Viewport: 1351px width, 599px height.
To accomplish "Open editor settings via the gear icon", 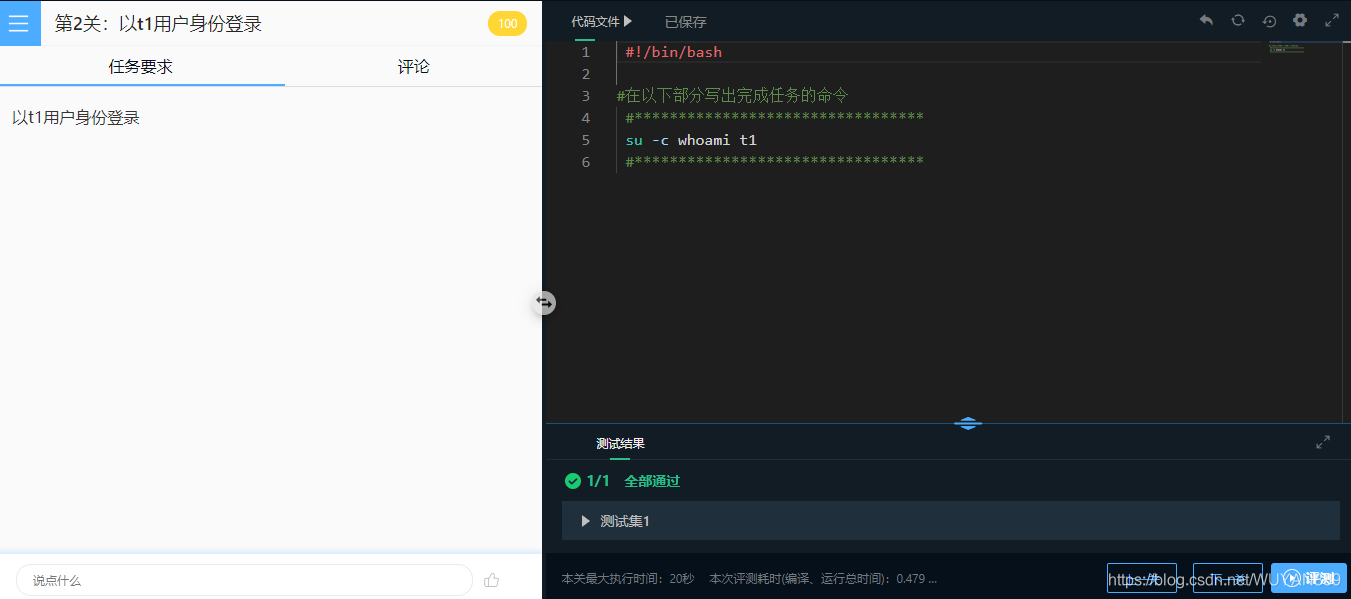I will pyautogui.click(x=1300, y=20).
